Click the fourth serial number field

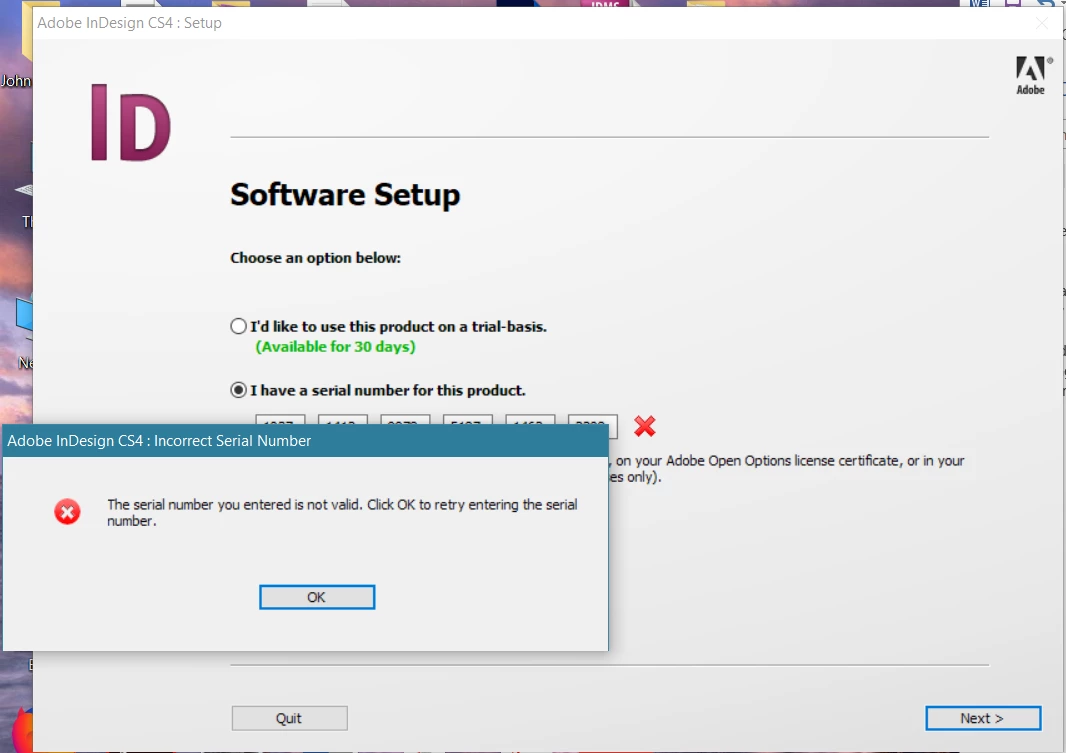pos(468,420)
